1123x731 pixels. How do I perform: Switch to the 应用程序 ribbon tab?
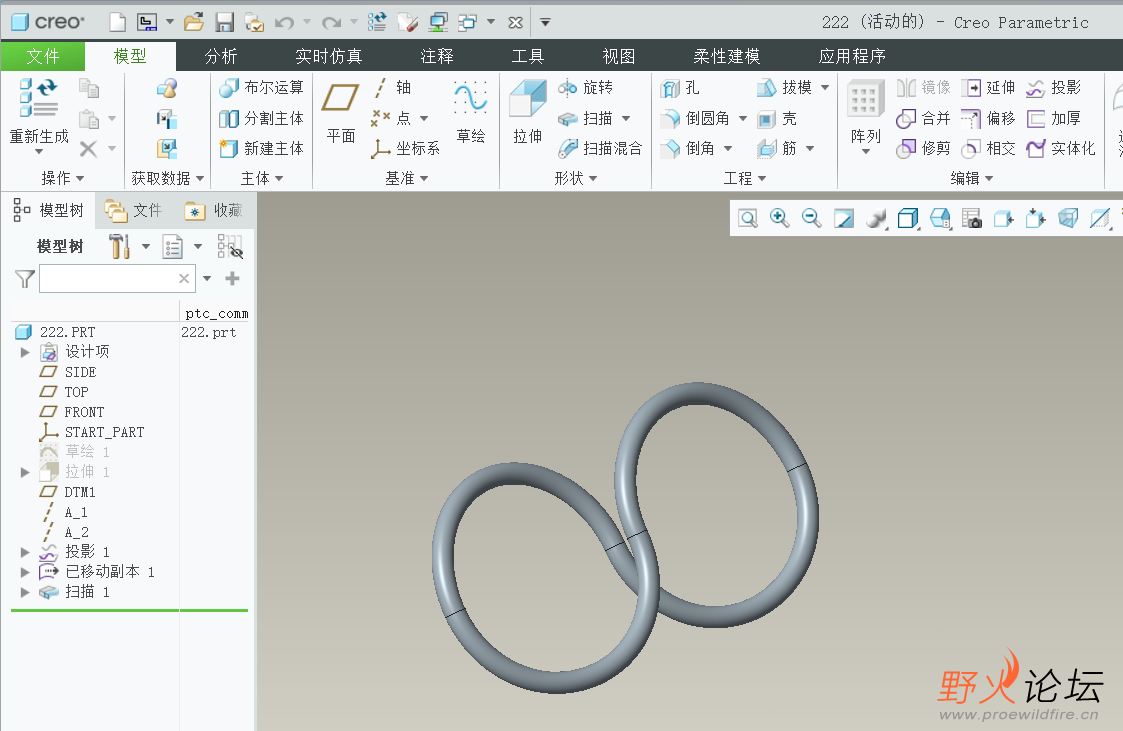[x=852, y=56]
